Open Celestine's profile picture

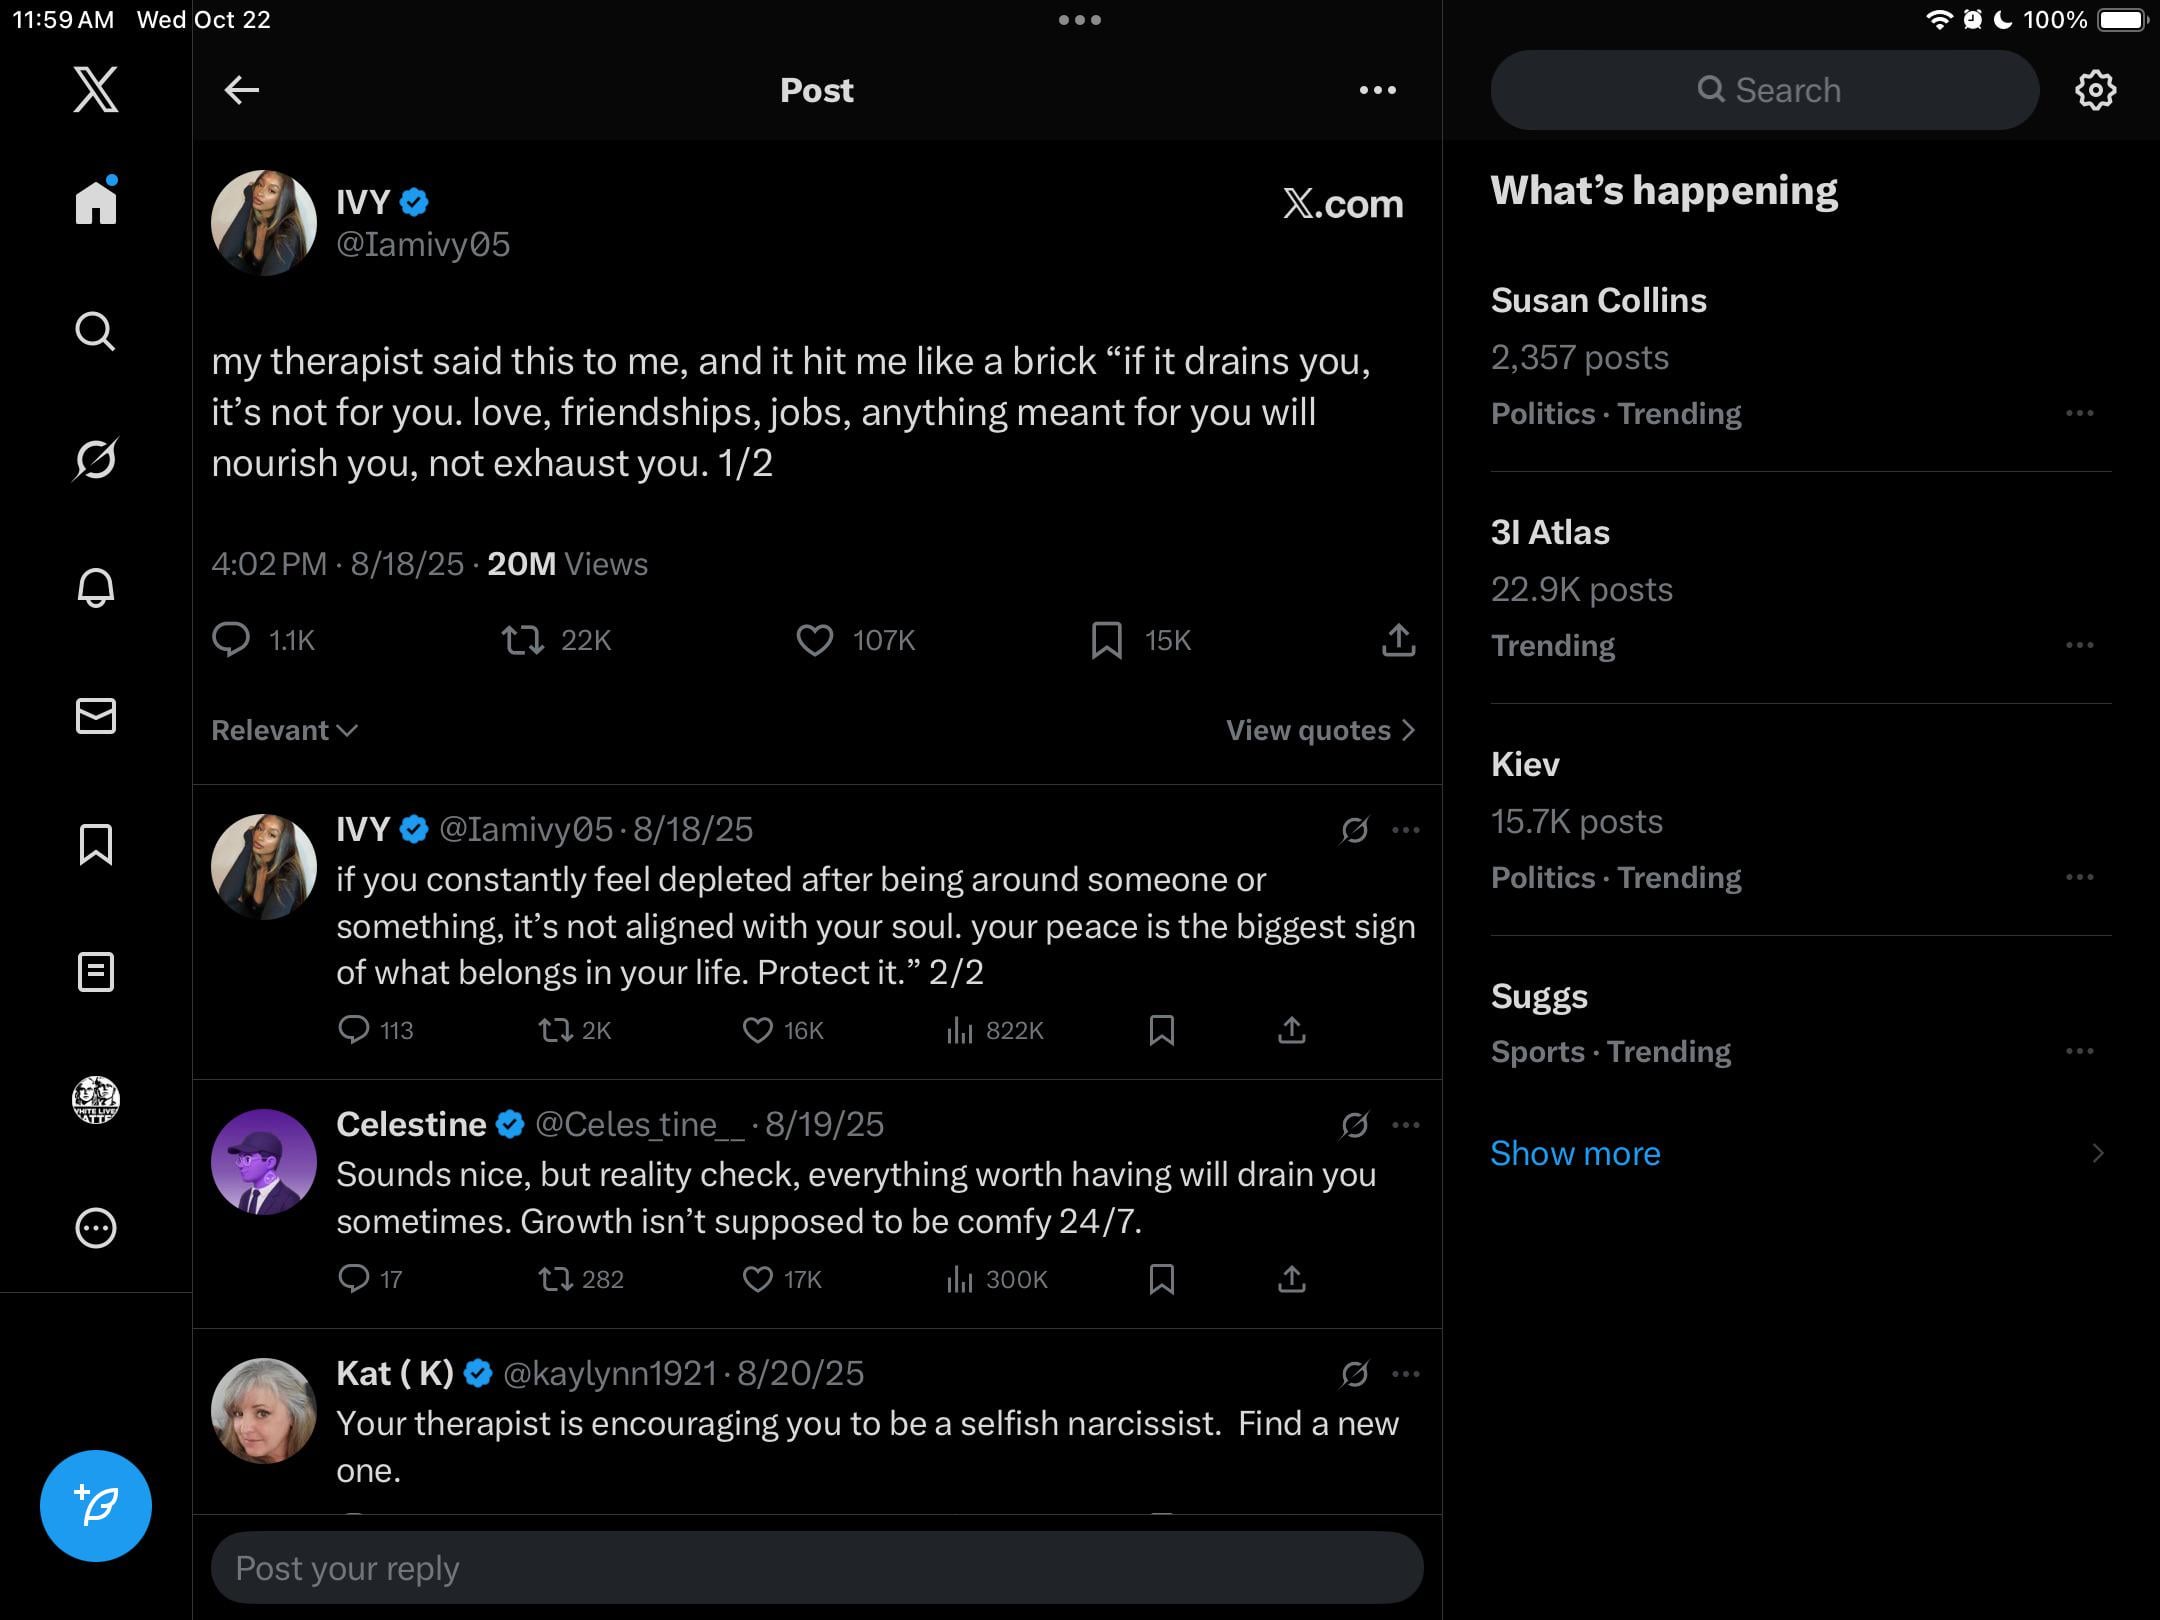coord(264,1162)
